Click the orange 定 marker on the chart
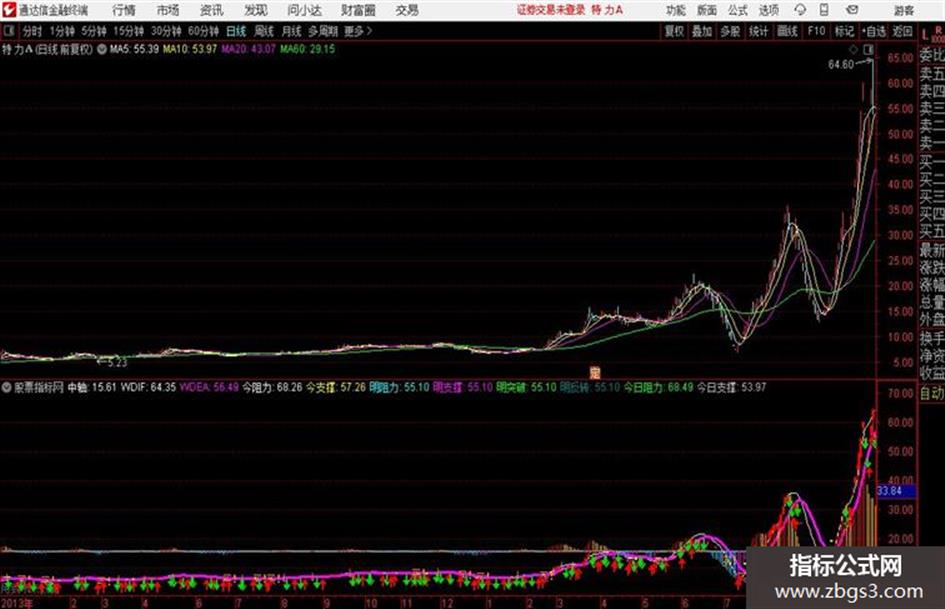945x609 pixels. [595, 373]
